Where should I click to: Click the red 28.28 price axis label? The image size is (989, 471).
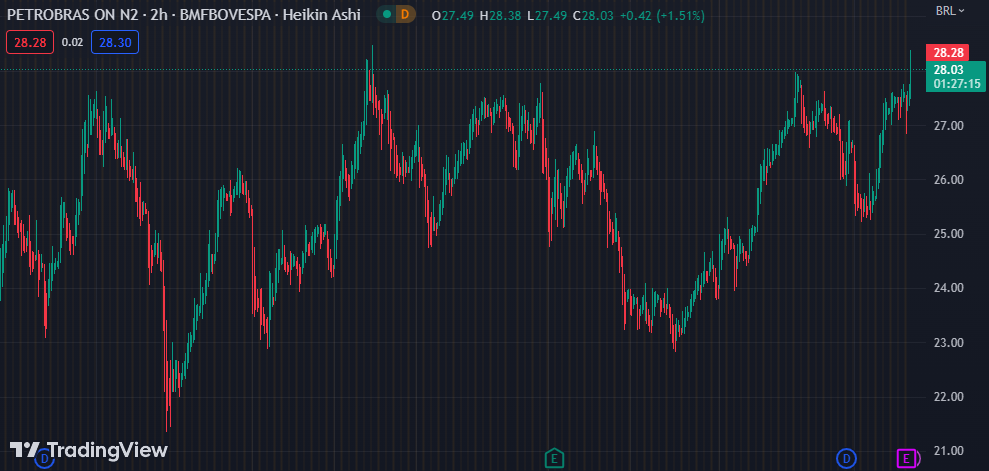pyautogui.click(x=947, y=52)
